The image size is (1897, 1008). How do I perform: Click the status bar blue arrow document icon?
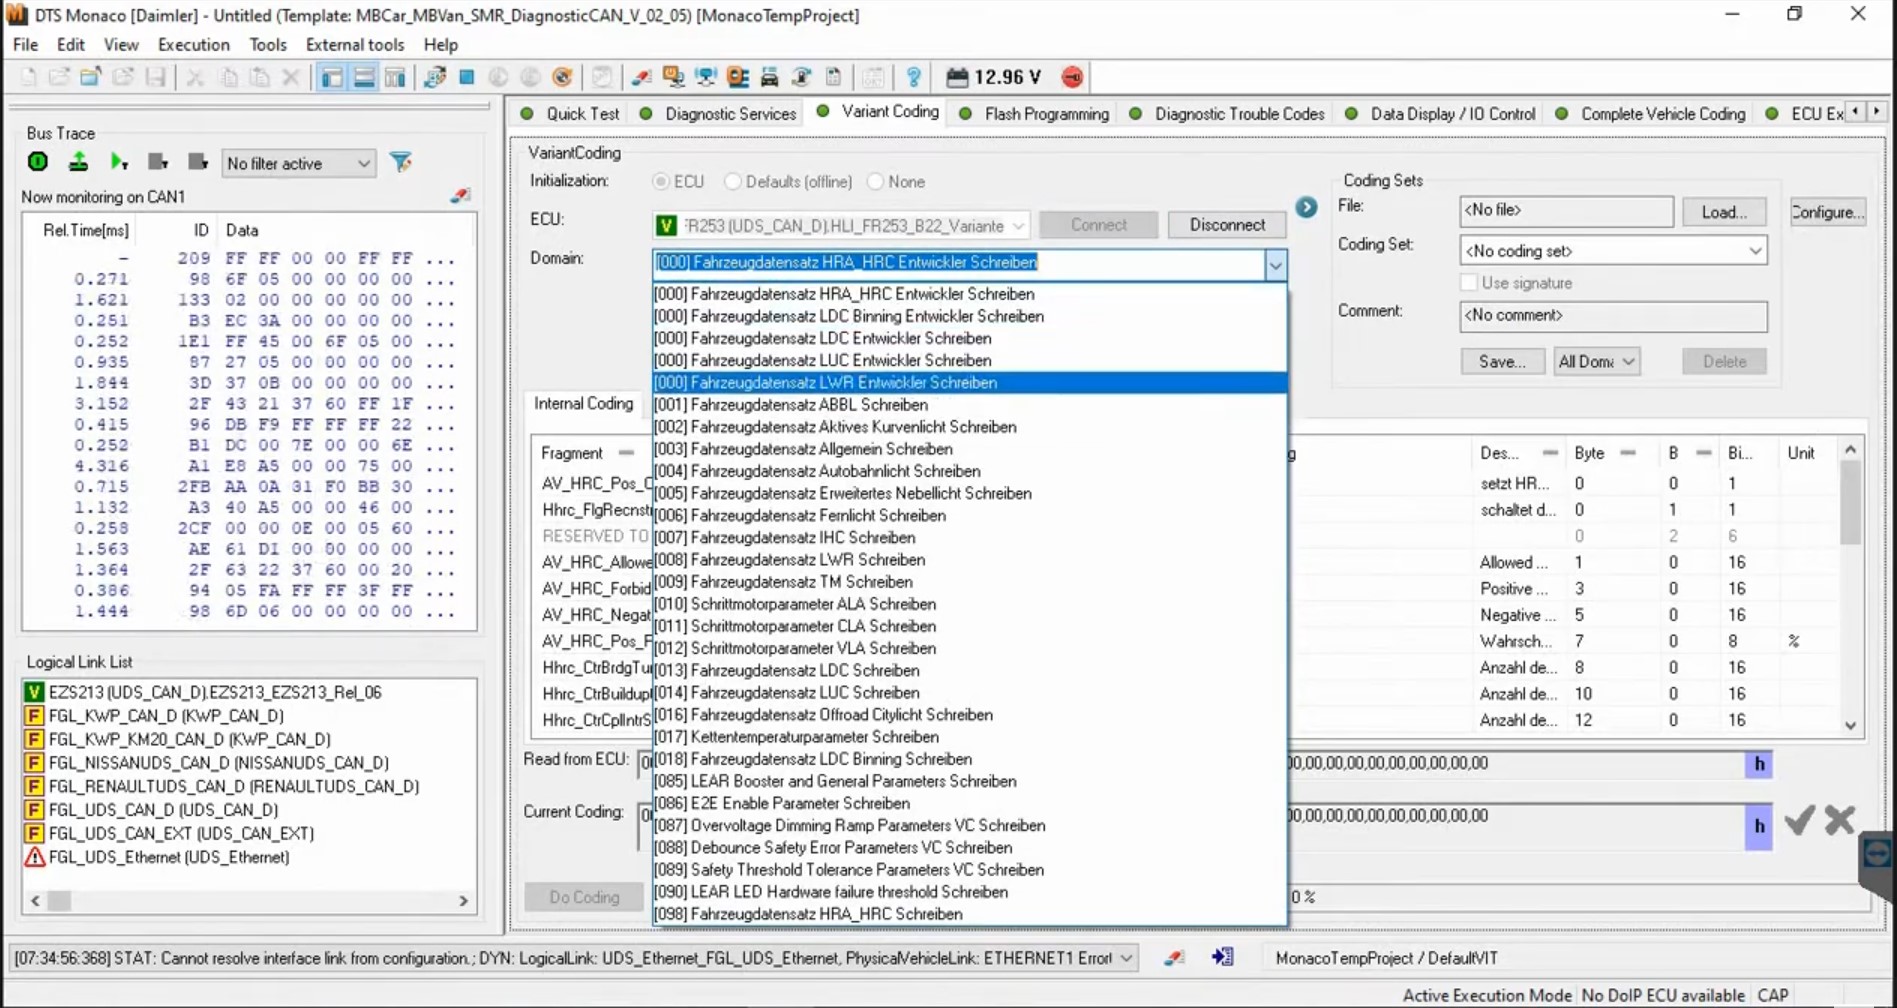1222,957
